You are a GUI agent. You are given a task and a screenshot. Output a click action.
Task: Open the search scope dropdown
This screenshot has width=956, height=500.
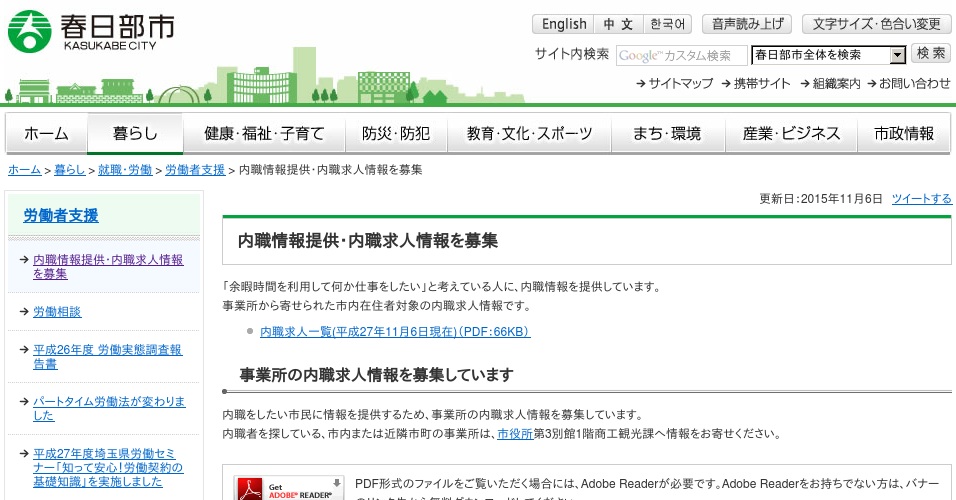(897, 55)
